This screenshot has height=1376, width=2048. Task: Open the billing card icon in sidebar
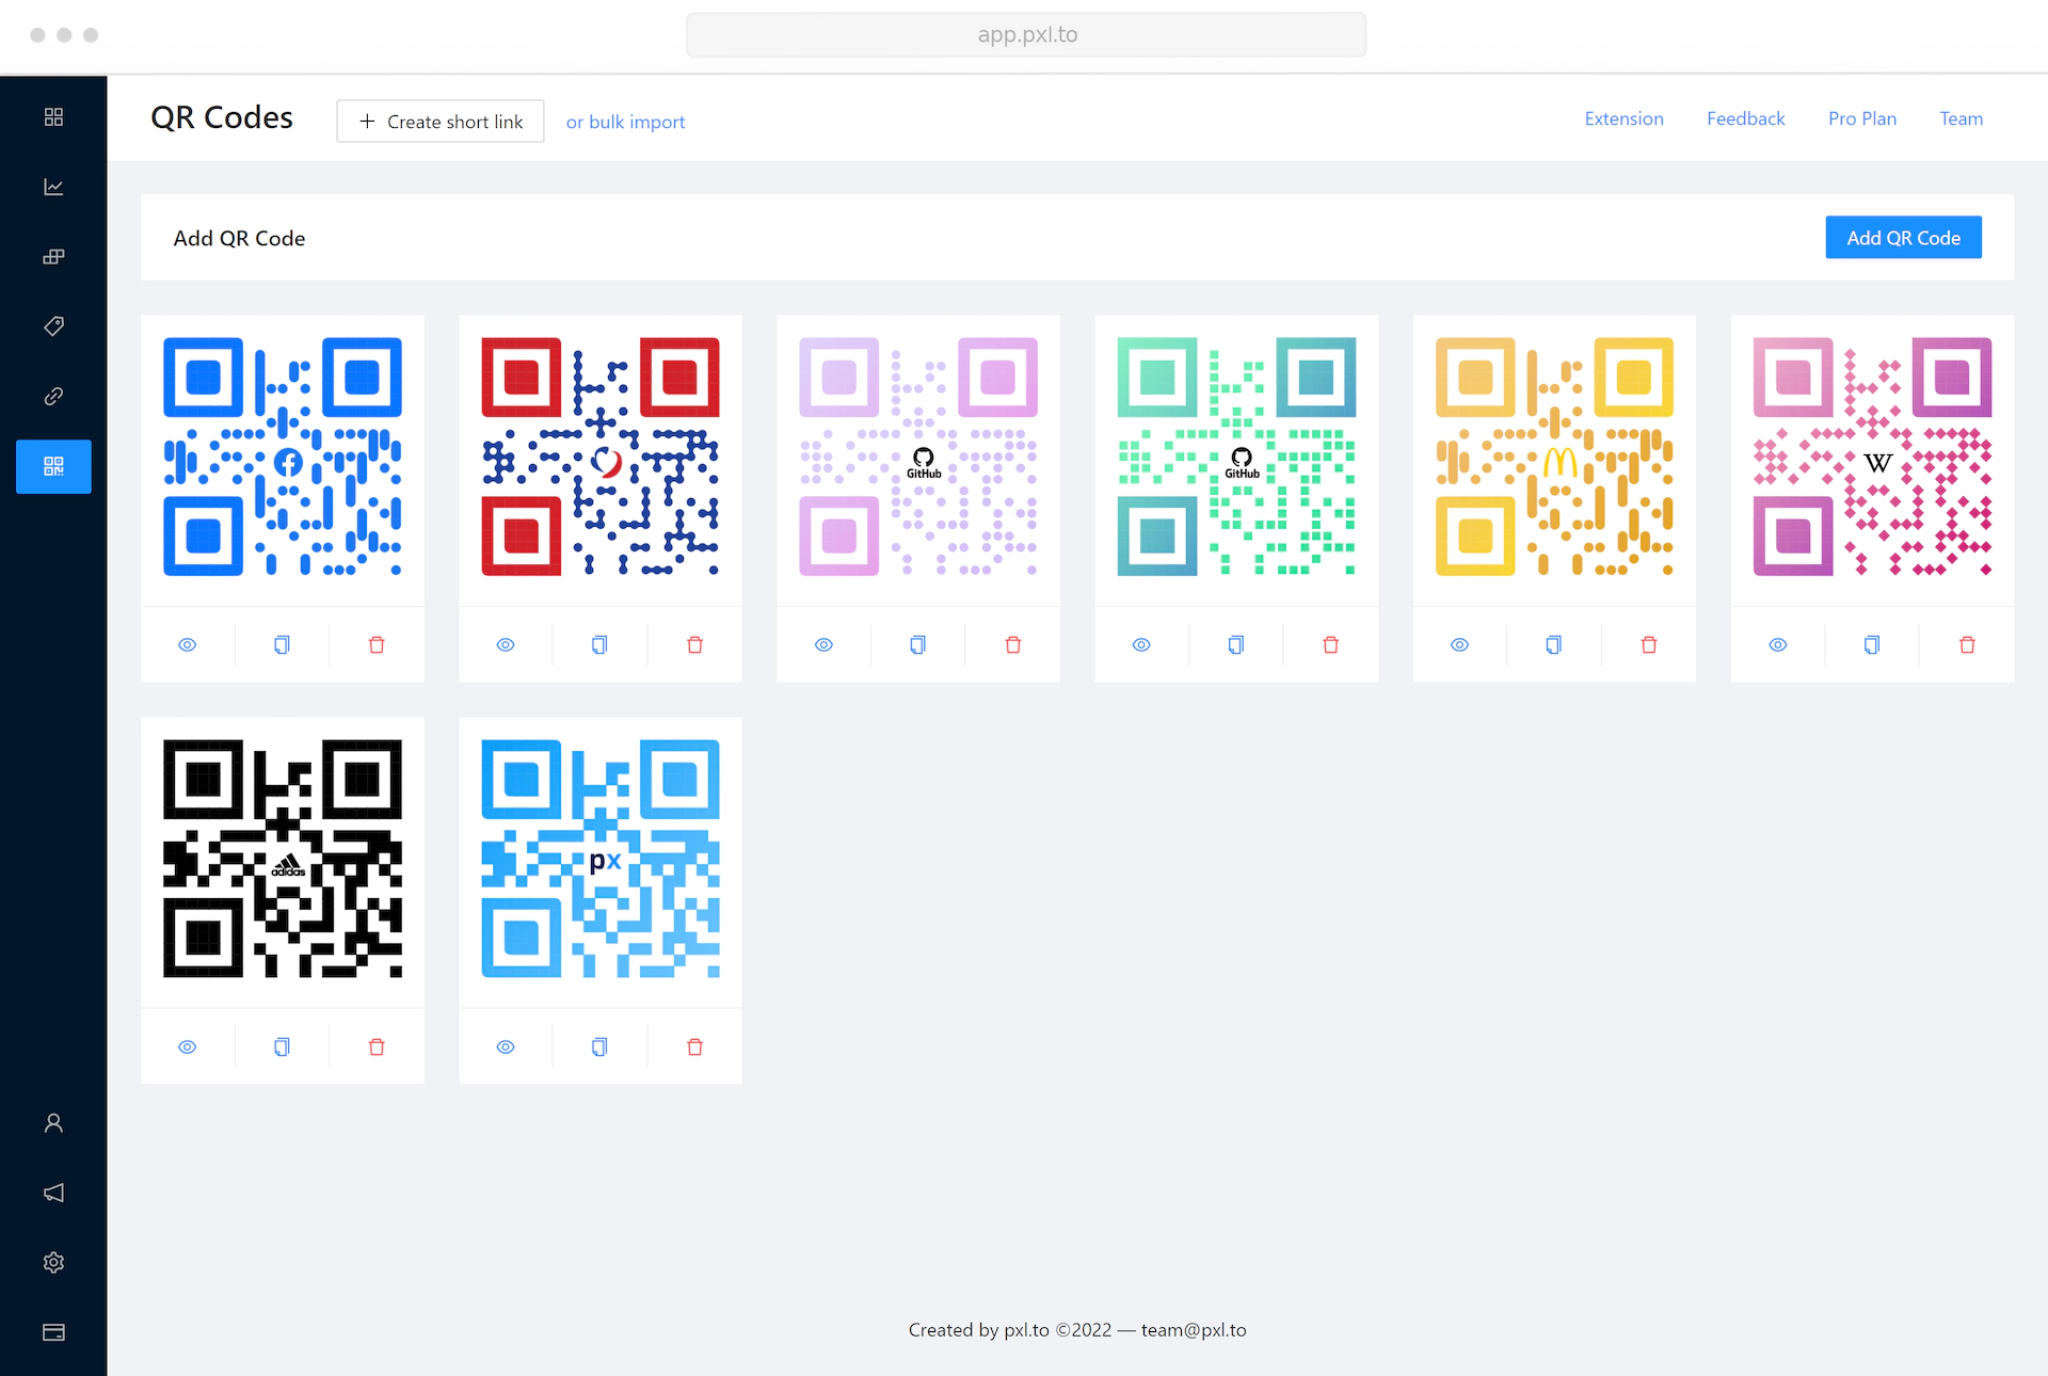[54, 1332]
